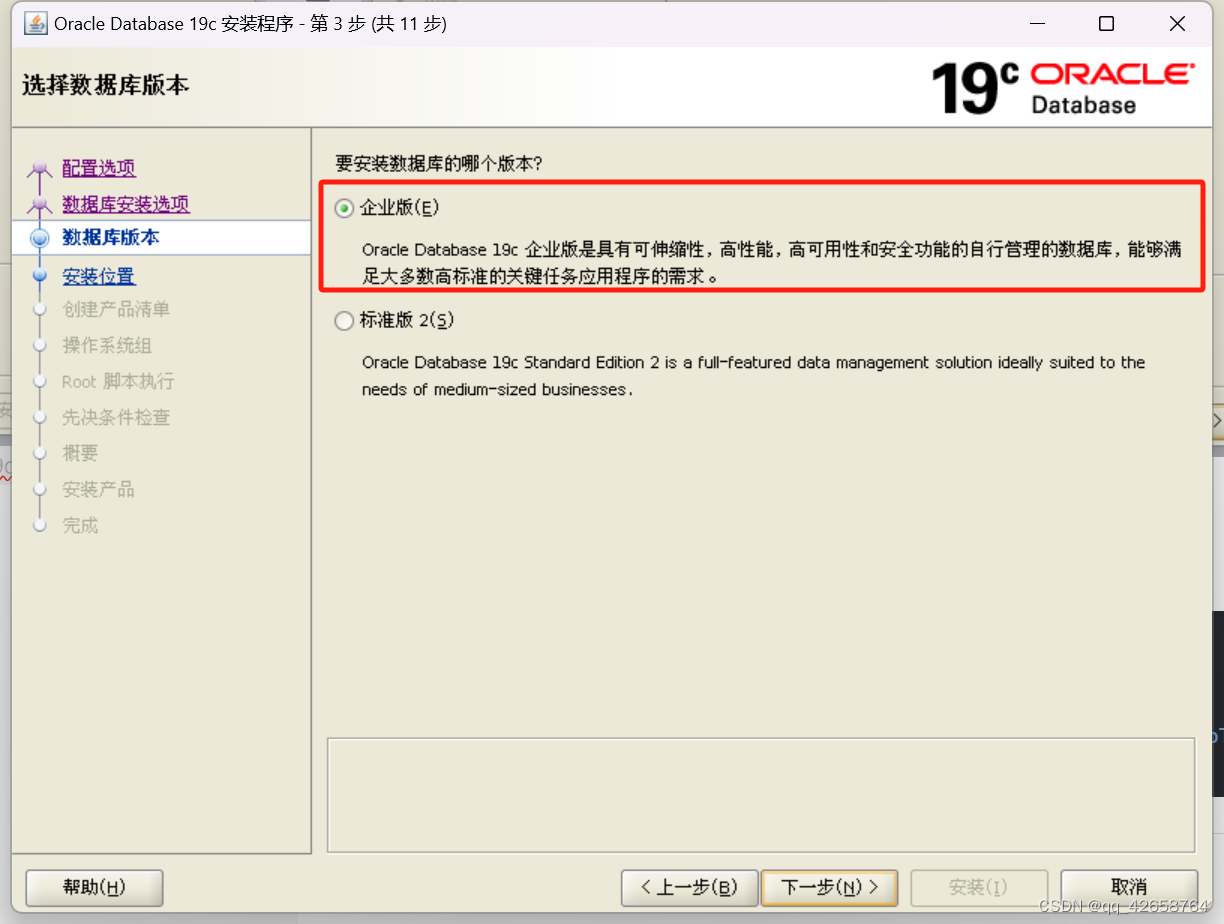Click the 选择数据库版本 heading
The image size is (1224, 924).
(x=106, y=86)
